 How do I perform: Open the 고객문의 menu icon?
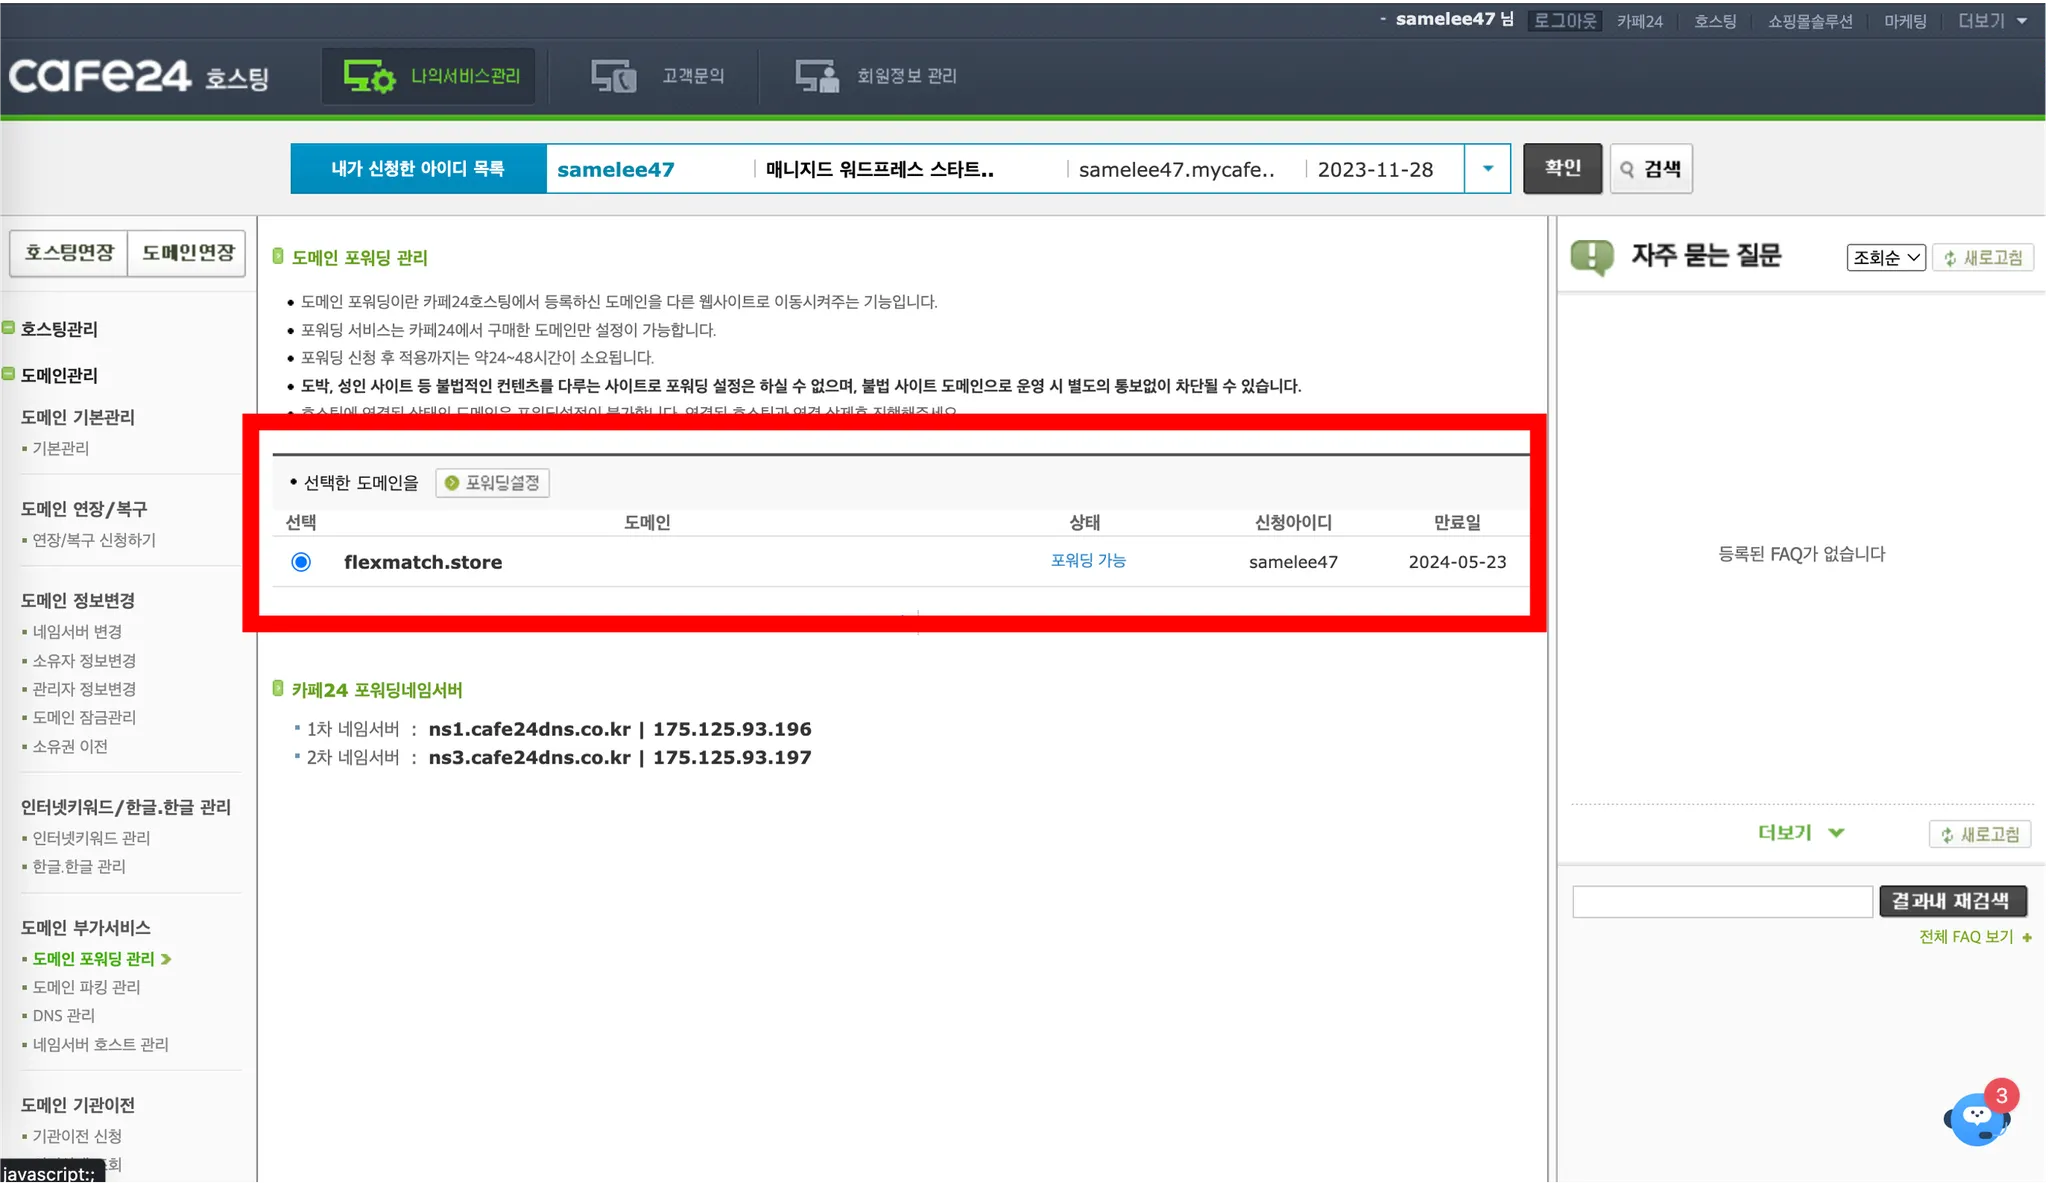613,76
